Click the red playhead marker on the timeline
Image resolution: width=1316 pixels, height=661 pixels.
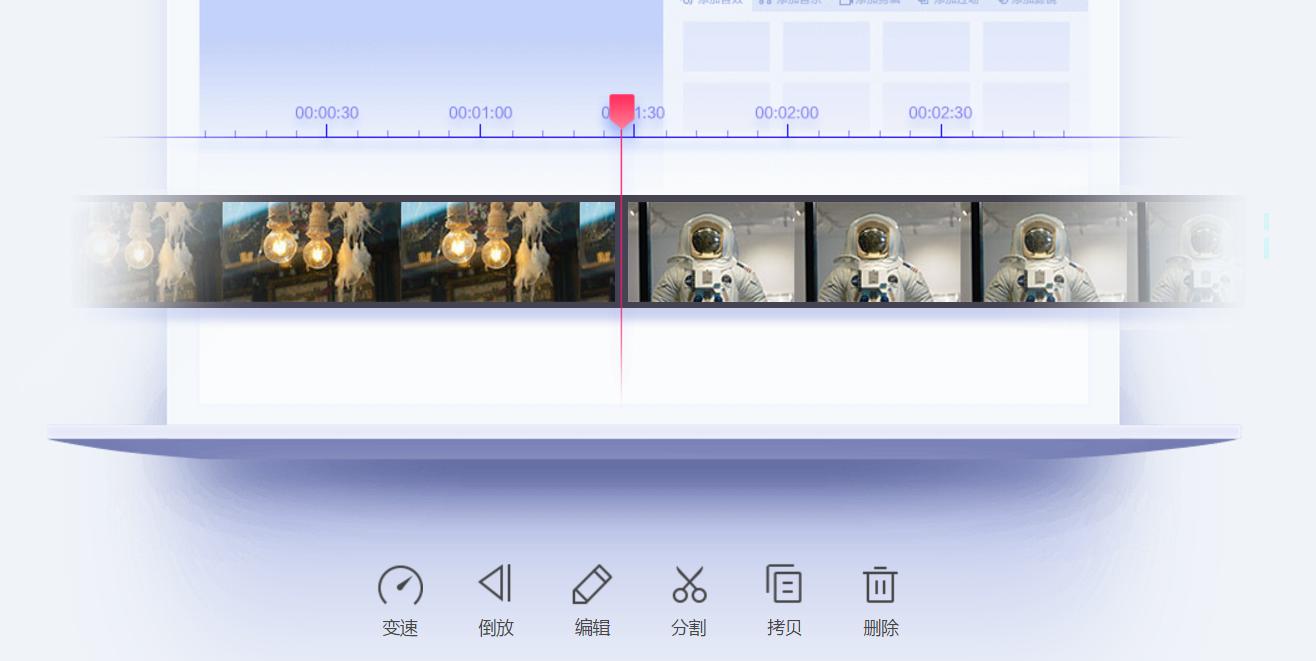tap(622, 104)
